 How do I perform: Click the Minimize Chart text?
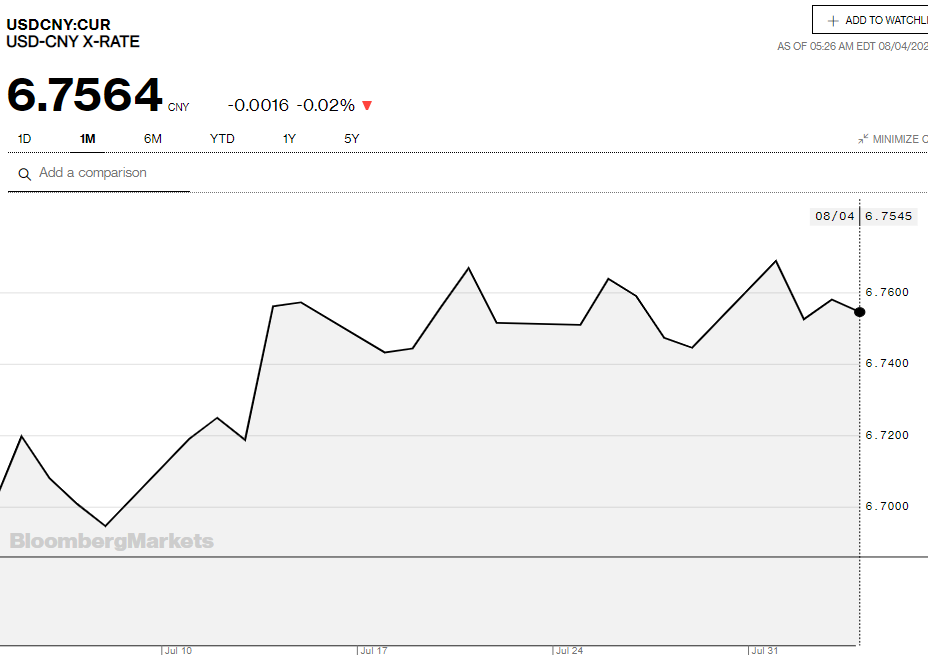[899, 139]
